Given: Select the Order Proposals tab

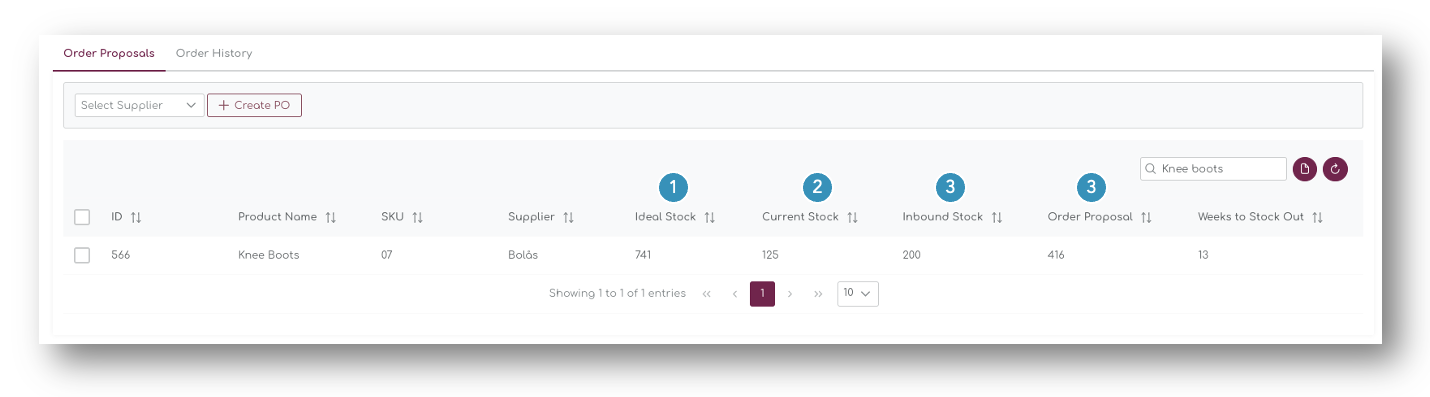Looking at the screenshot, I should coord(109,53).
